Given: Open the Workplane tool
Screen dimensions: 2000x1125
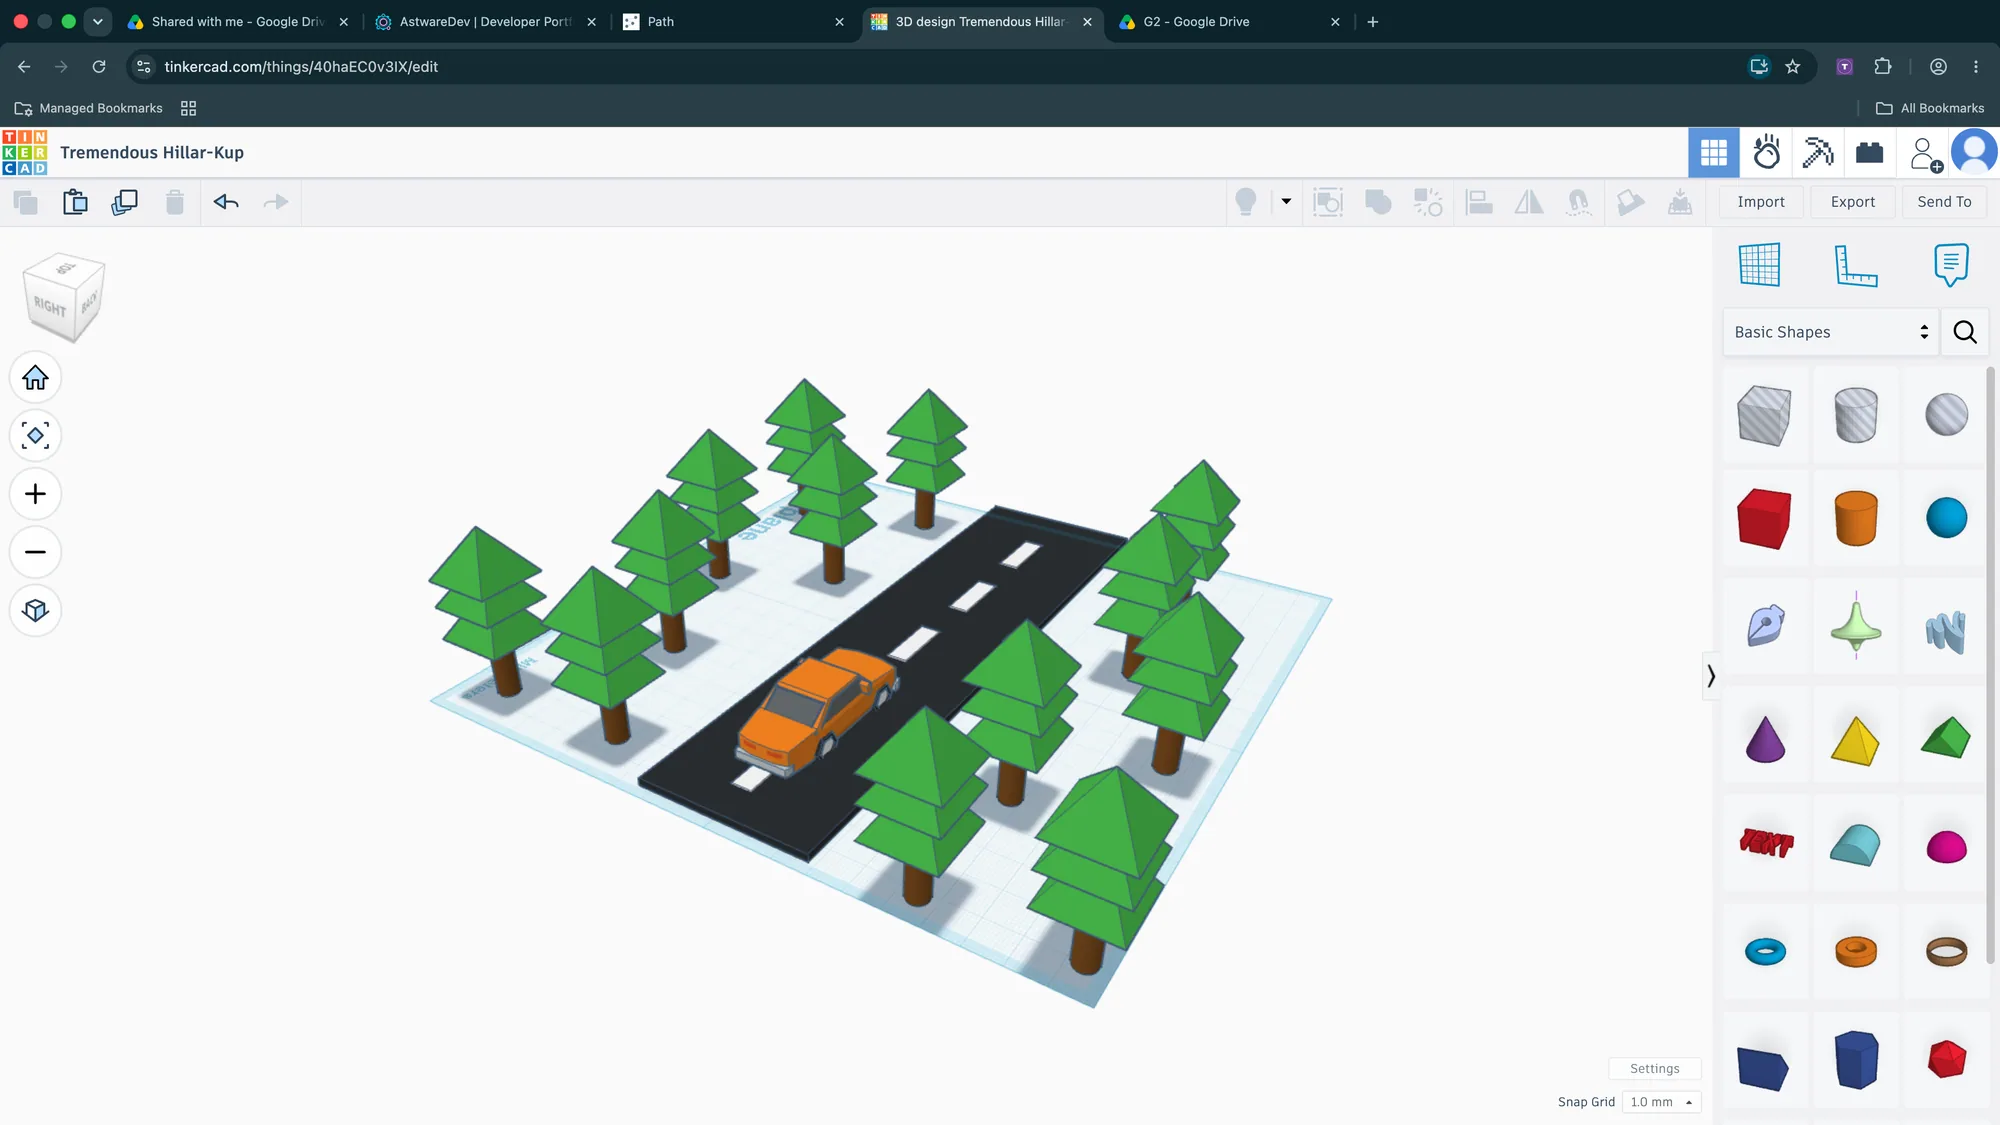Looking at the screenshot, I should coord(1759,265).
